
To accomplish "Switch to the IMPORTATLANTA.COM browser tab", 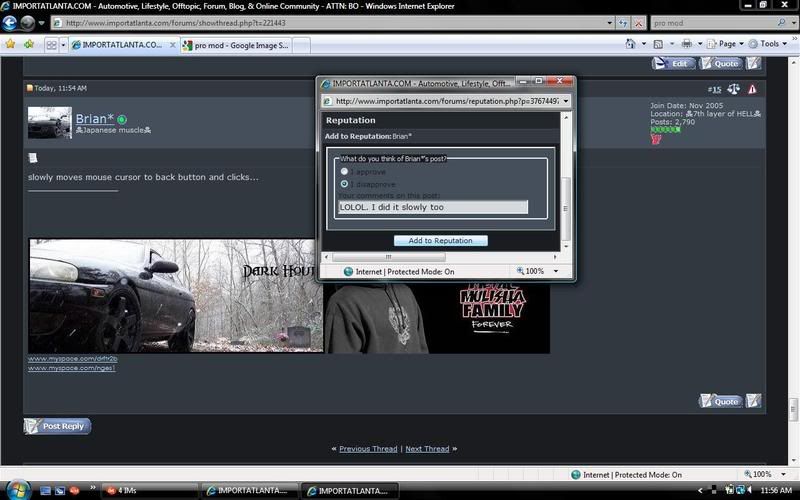I will tap(120, 46).
